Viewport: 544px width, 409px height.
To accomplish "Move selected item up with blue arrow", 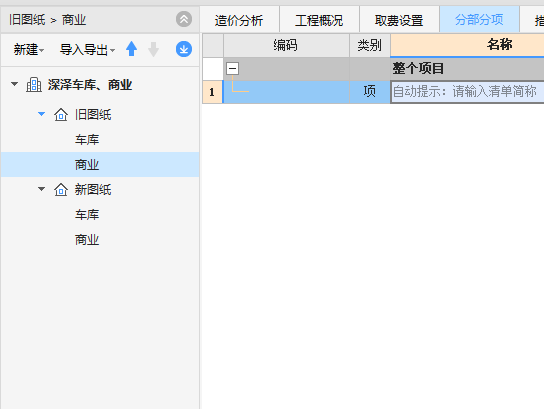I will click(x=131, y=49).
